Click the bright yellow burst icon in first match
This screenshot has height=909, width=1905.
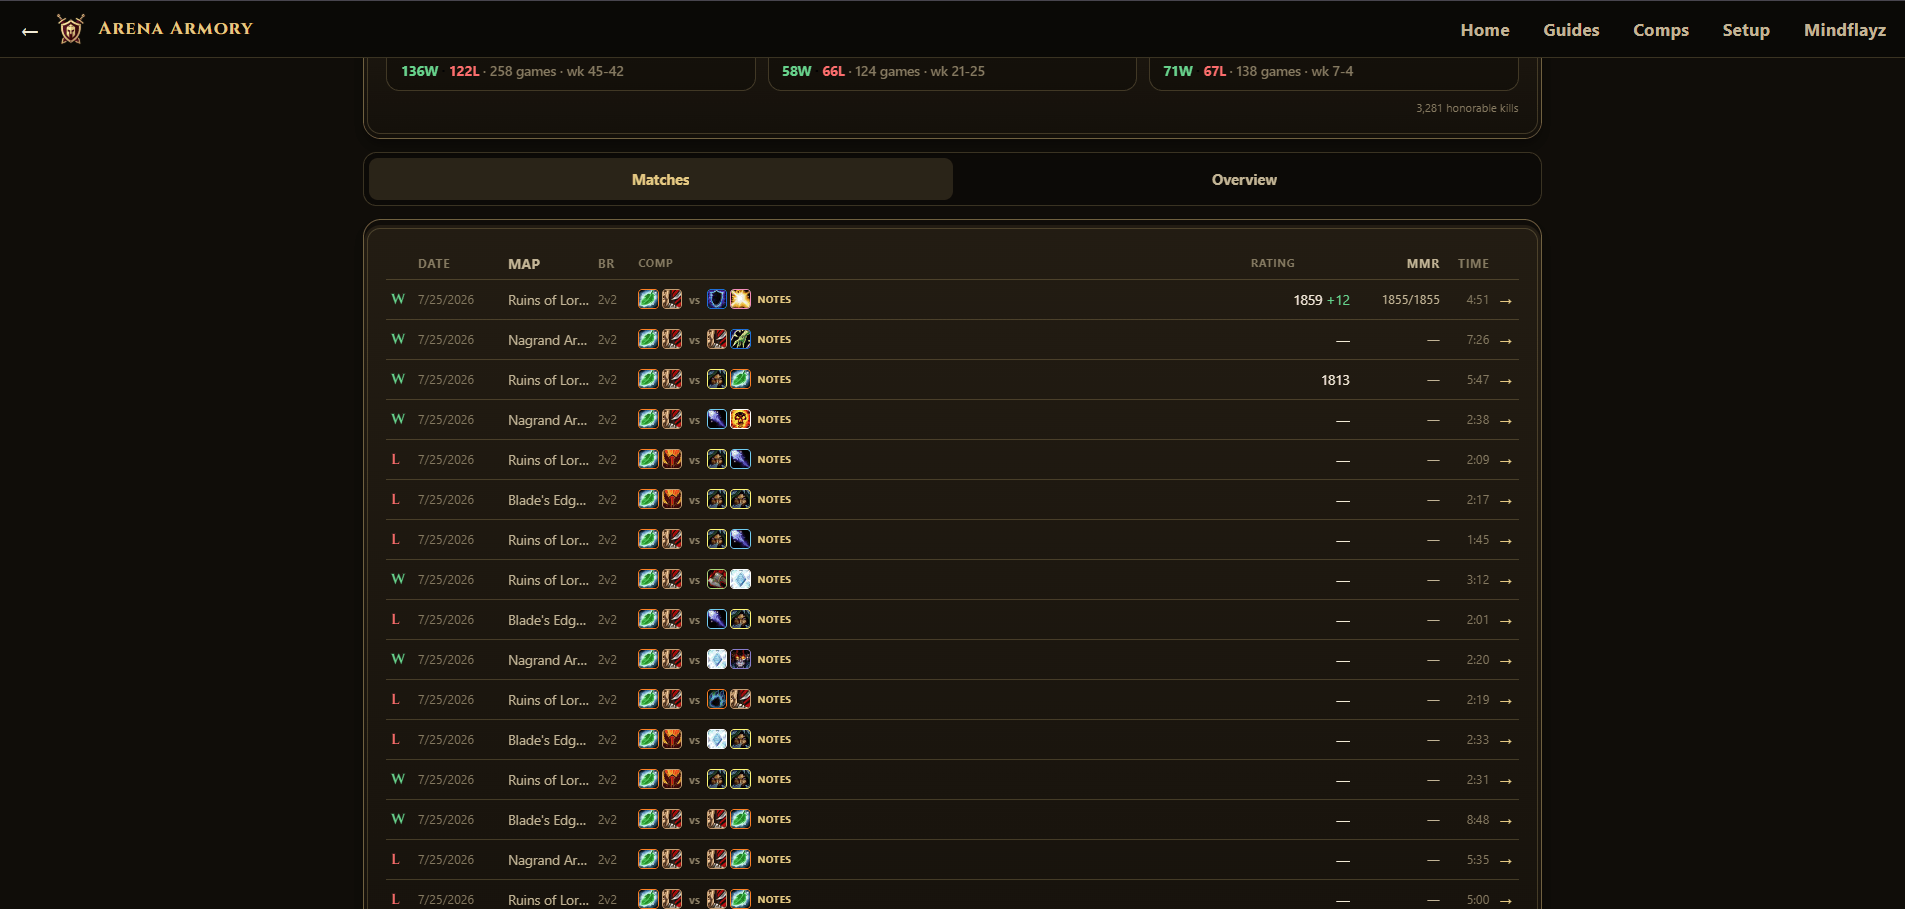[x=740, y=299]
